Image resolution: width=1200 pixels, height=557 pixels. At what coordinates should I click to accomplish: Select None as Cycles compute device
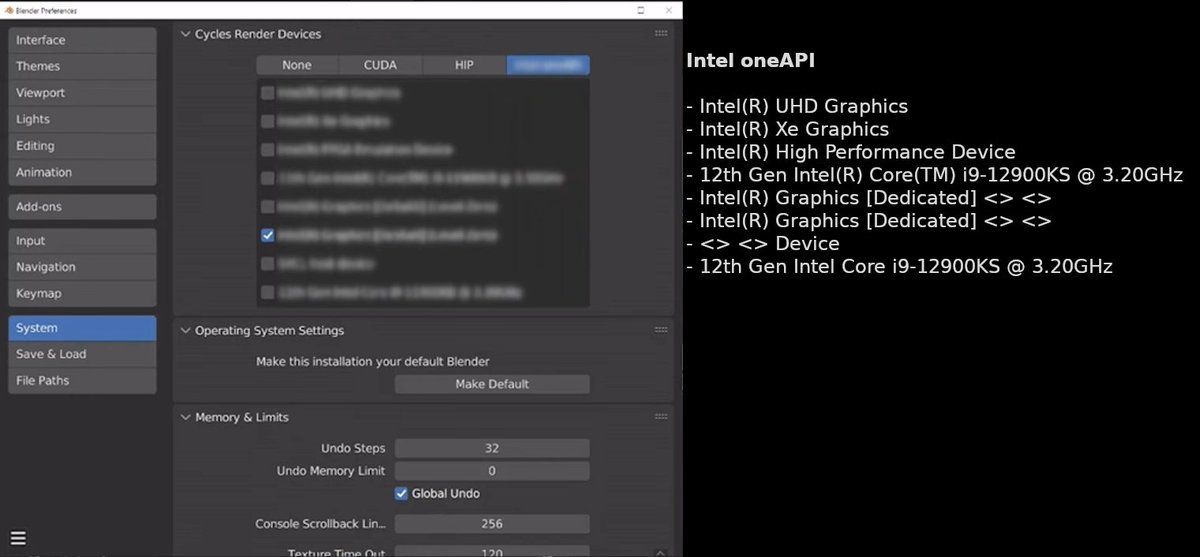297,65
